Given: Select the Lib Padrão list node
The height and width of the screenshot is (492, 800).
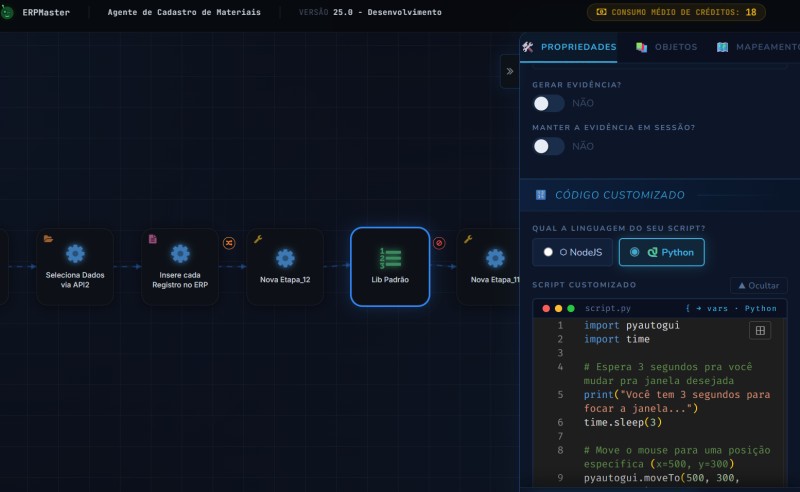Looking at the screenshot, I should pos(390,266).
